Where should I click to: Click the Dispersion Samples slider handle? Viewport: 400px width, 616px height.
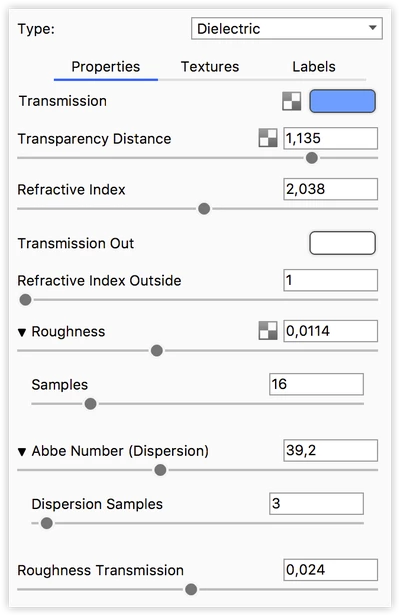pos(47,523)
